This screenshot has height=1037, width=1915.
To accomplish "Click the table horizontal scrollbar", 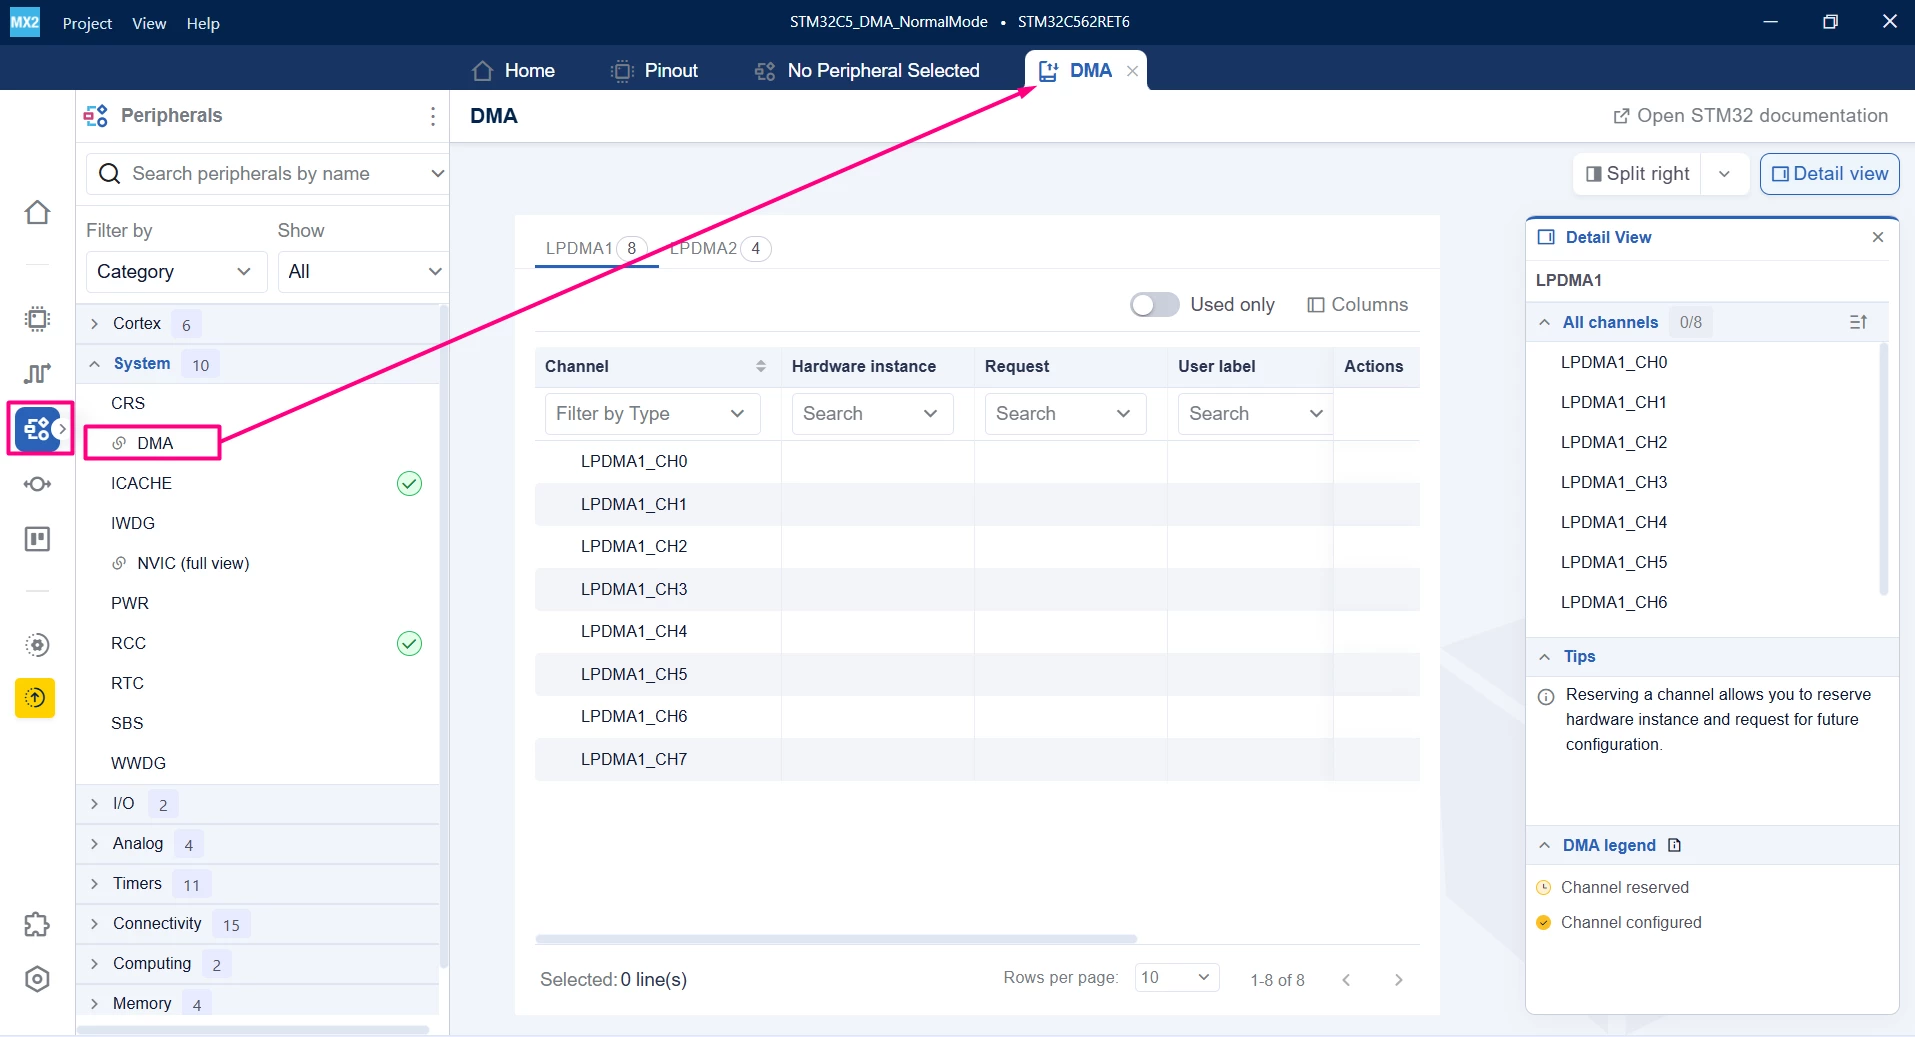I will click(x=836, y=939).
